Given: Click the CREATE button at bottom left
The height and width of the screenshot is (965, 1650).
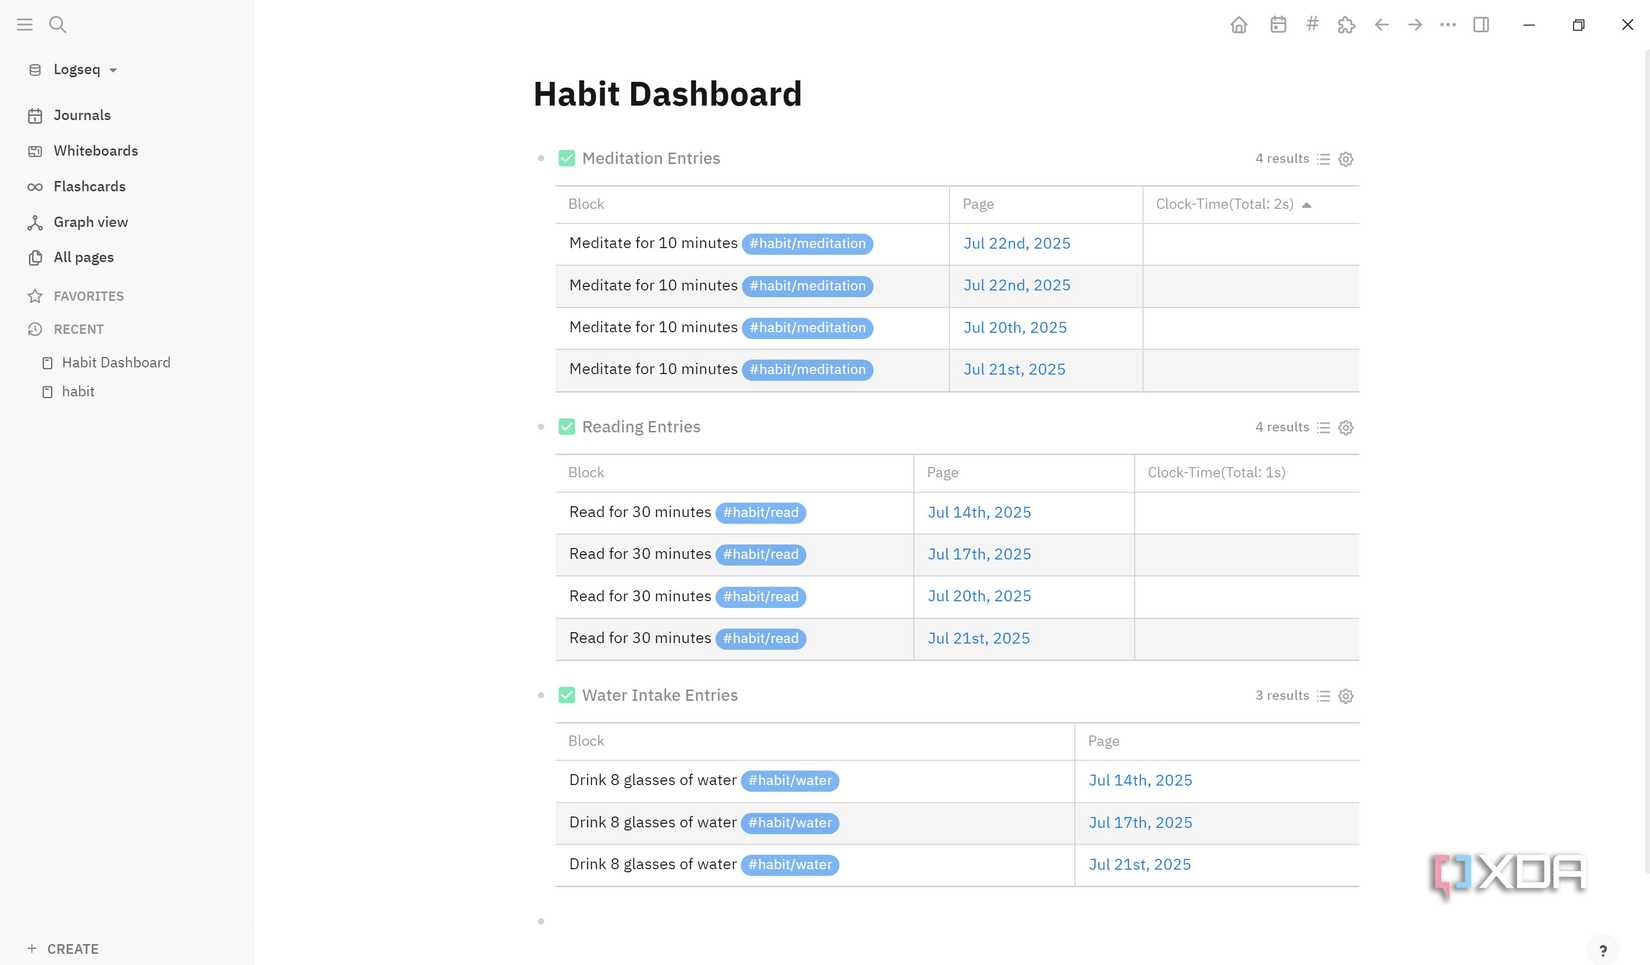Looking at the screenshot, I should pos(62,948).
